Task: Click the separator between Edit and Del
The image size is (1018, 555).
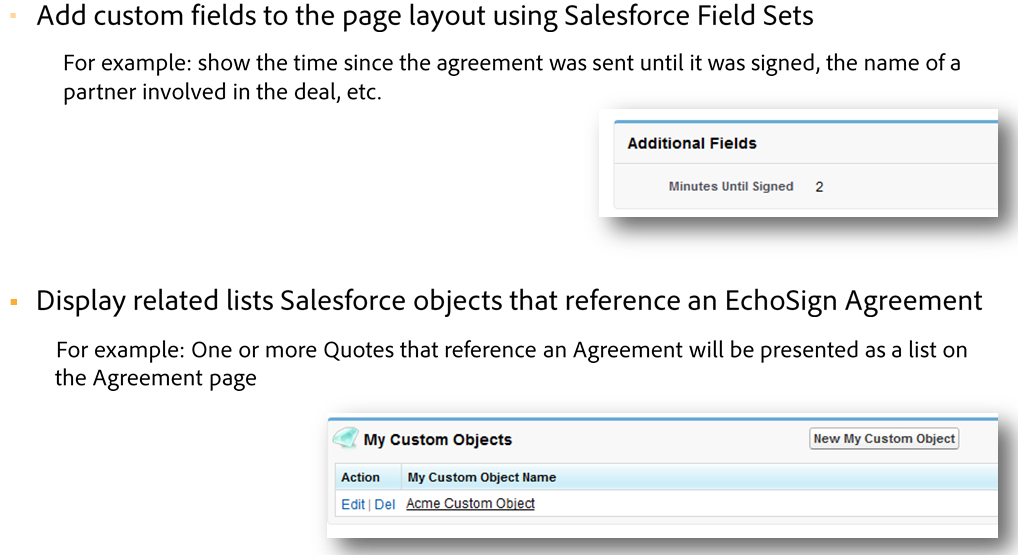Action: tap(370, 504)
